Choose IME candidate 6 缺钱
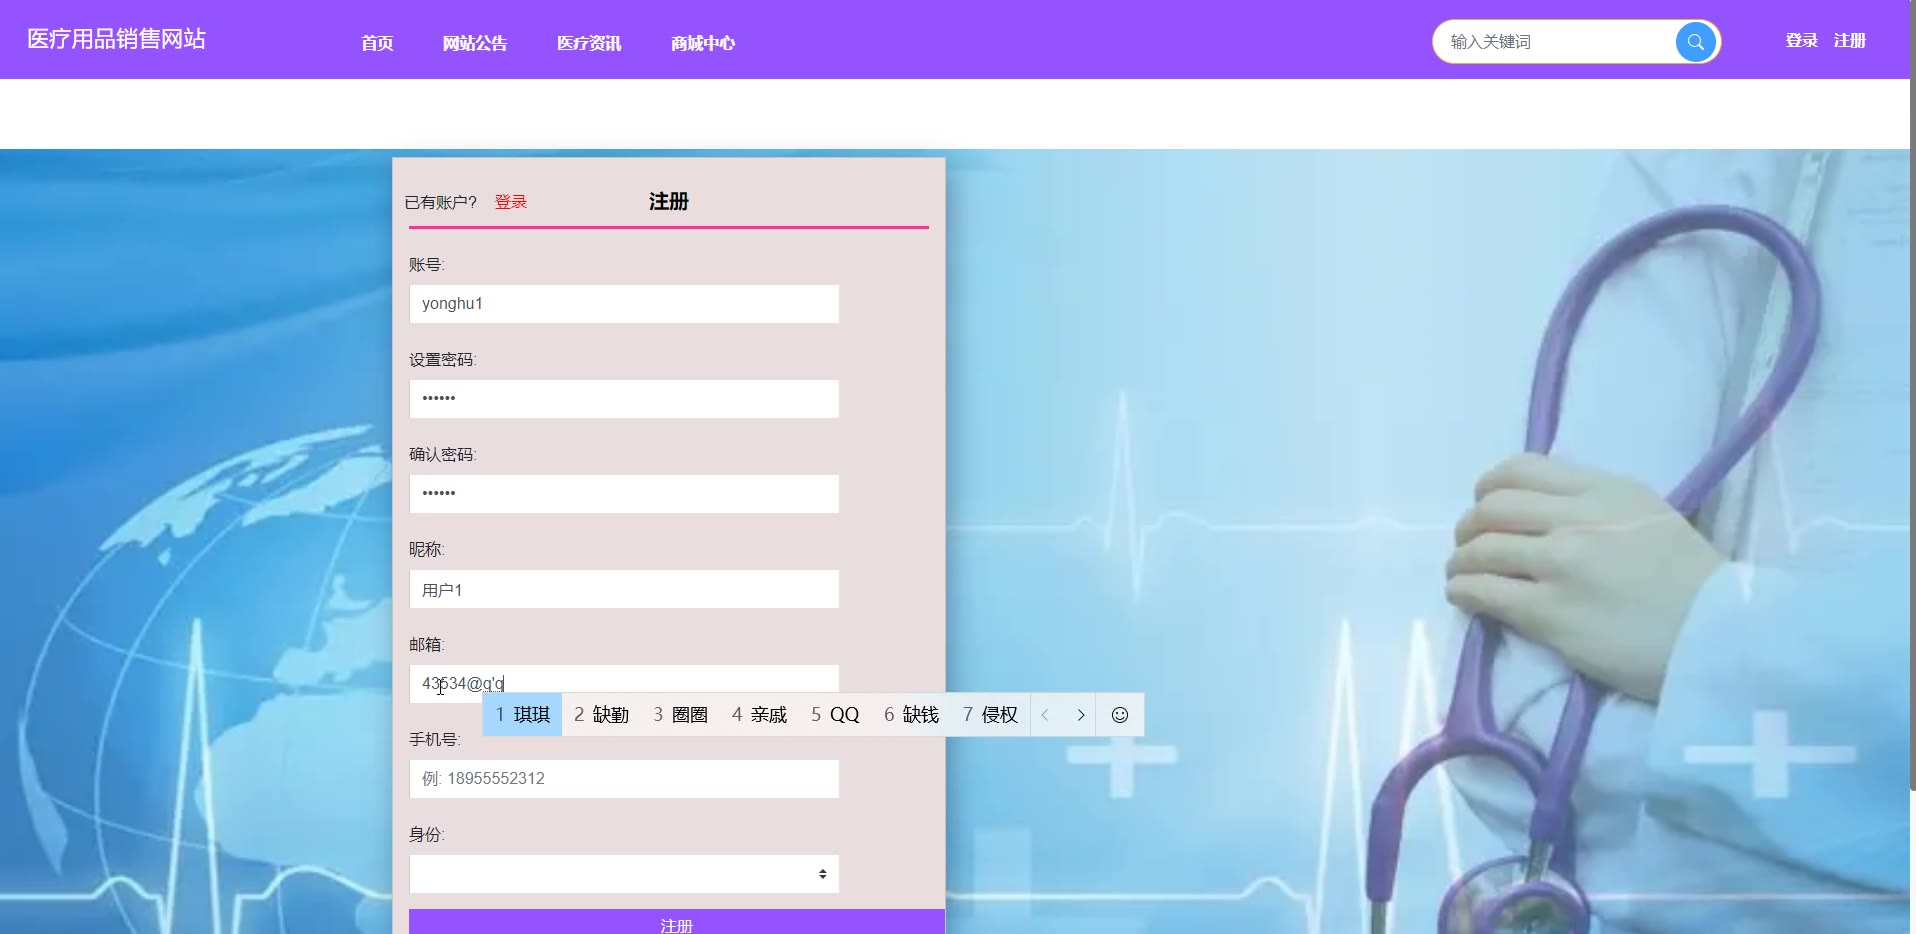 911,715
